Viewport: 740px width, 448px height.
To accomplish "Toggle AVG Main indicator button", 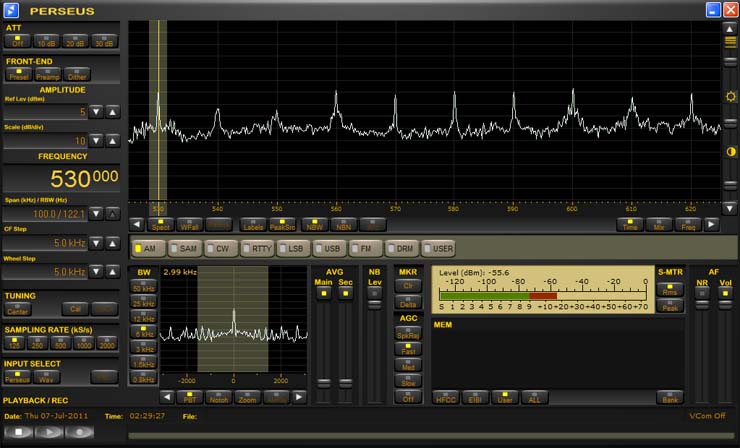I will (x=324, y=294).
